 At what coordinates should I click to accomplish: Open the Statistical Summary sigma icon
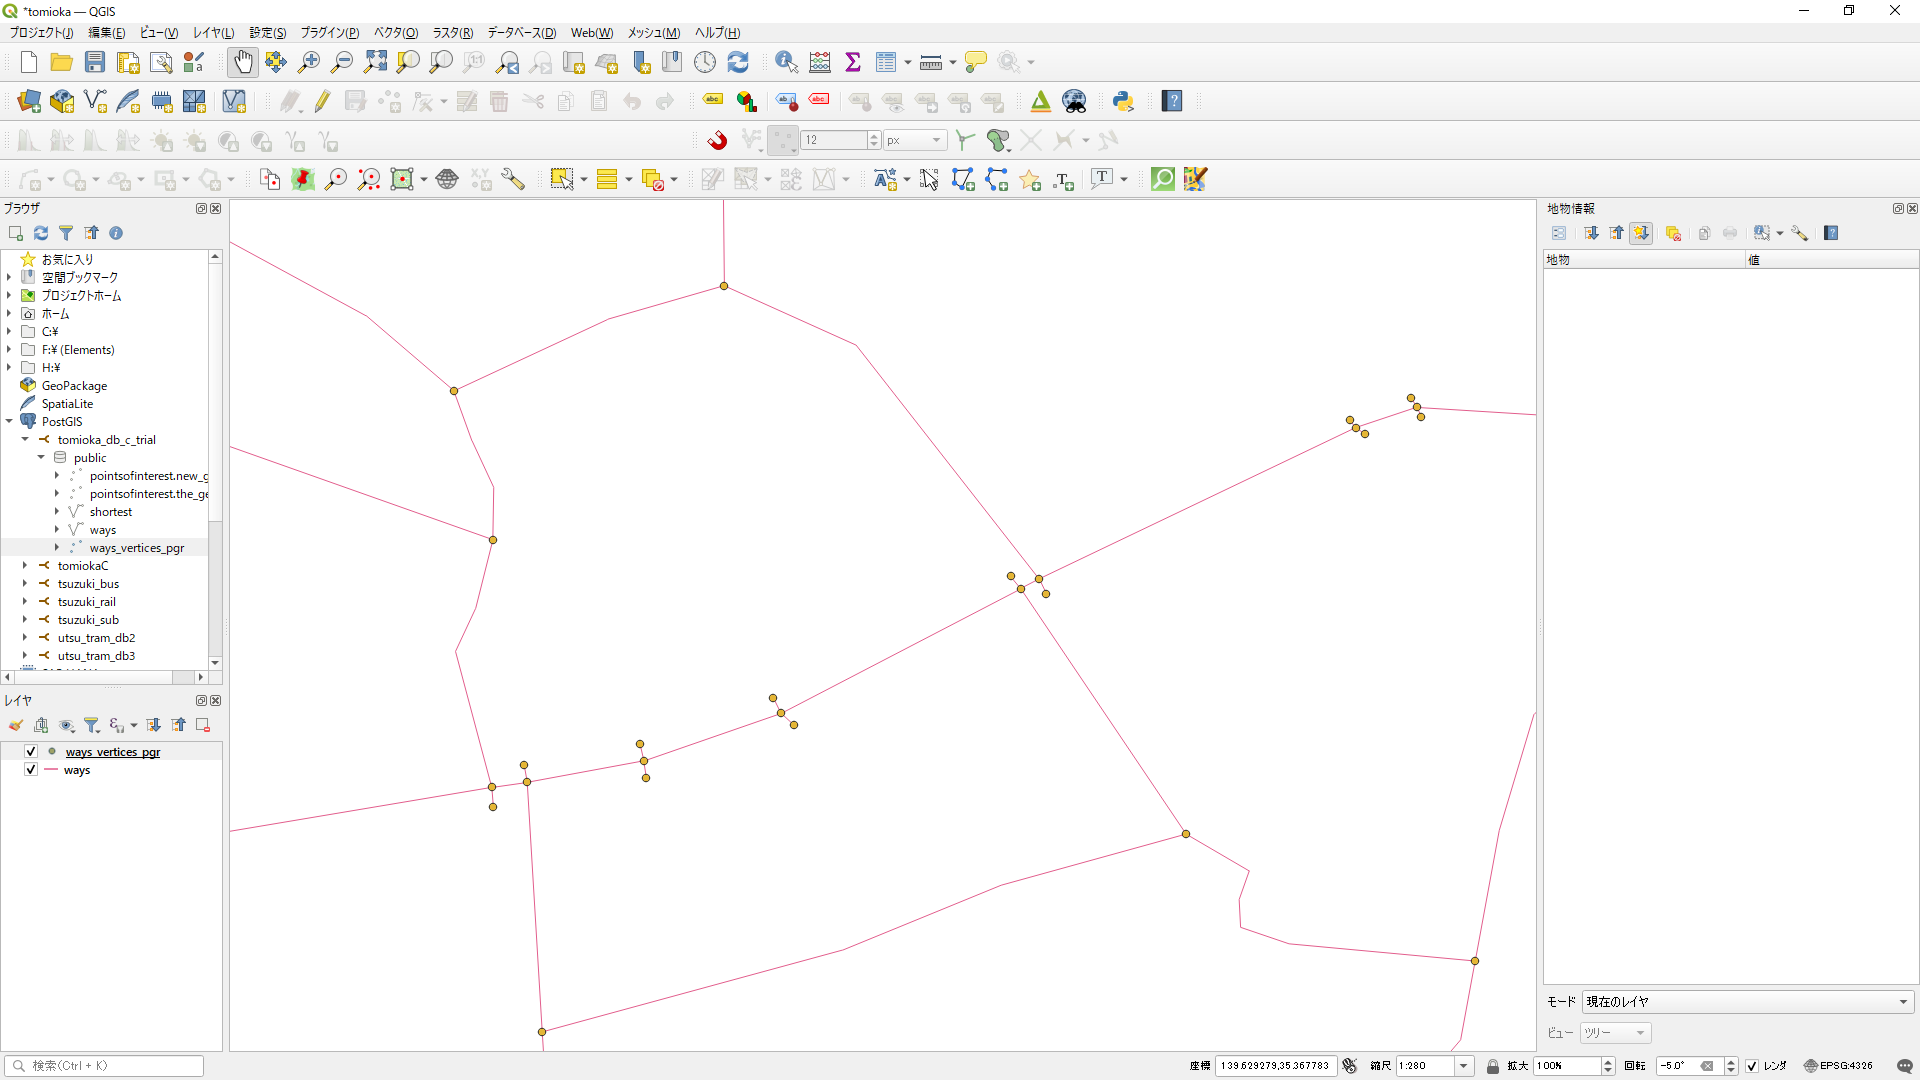pyautogui.click(x=853, y=62)
